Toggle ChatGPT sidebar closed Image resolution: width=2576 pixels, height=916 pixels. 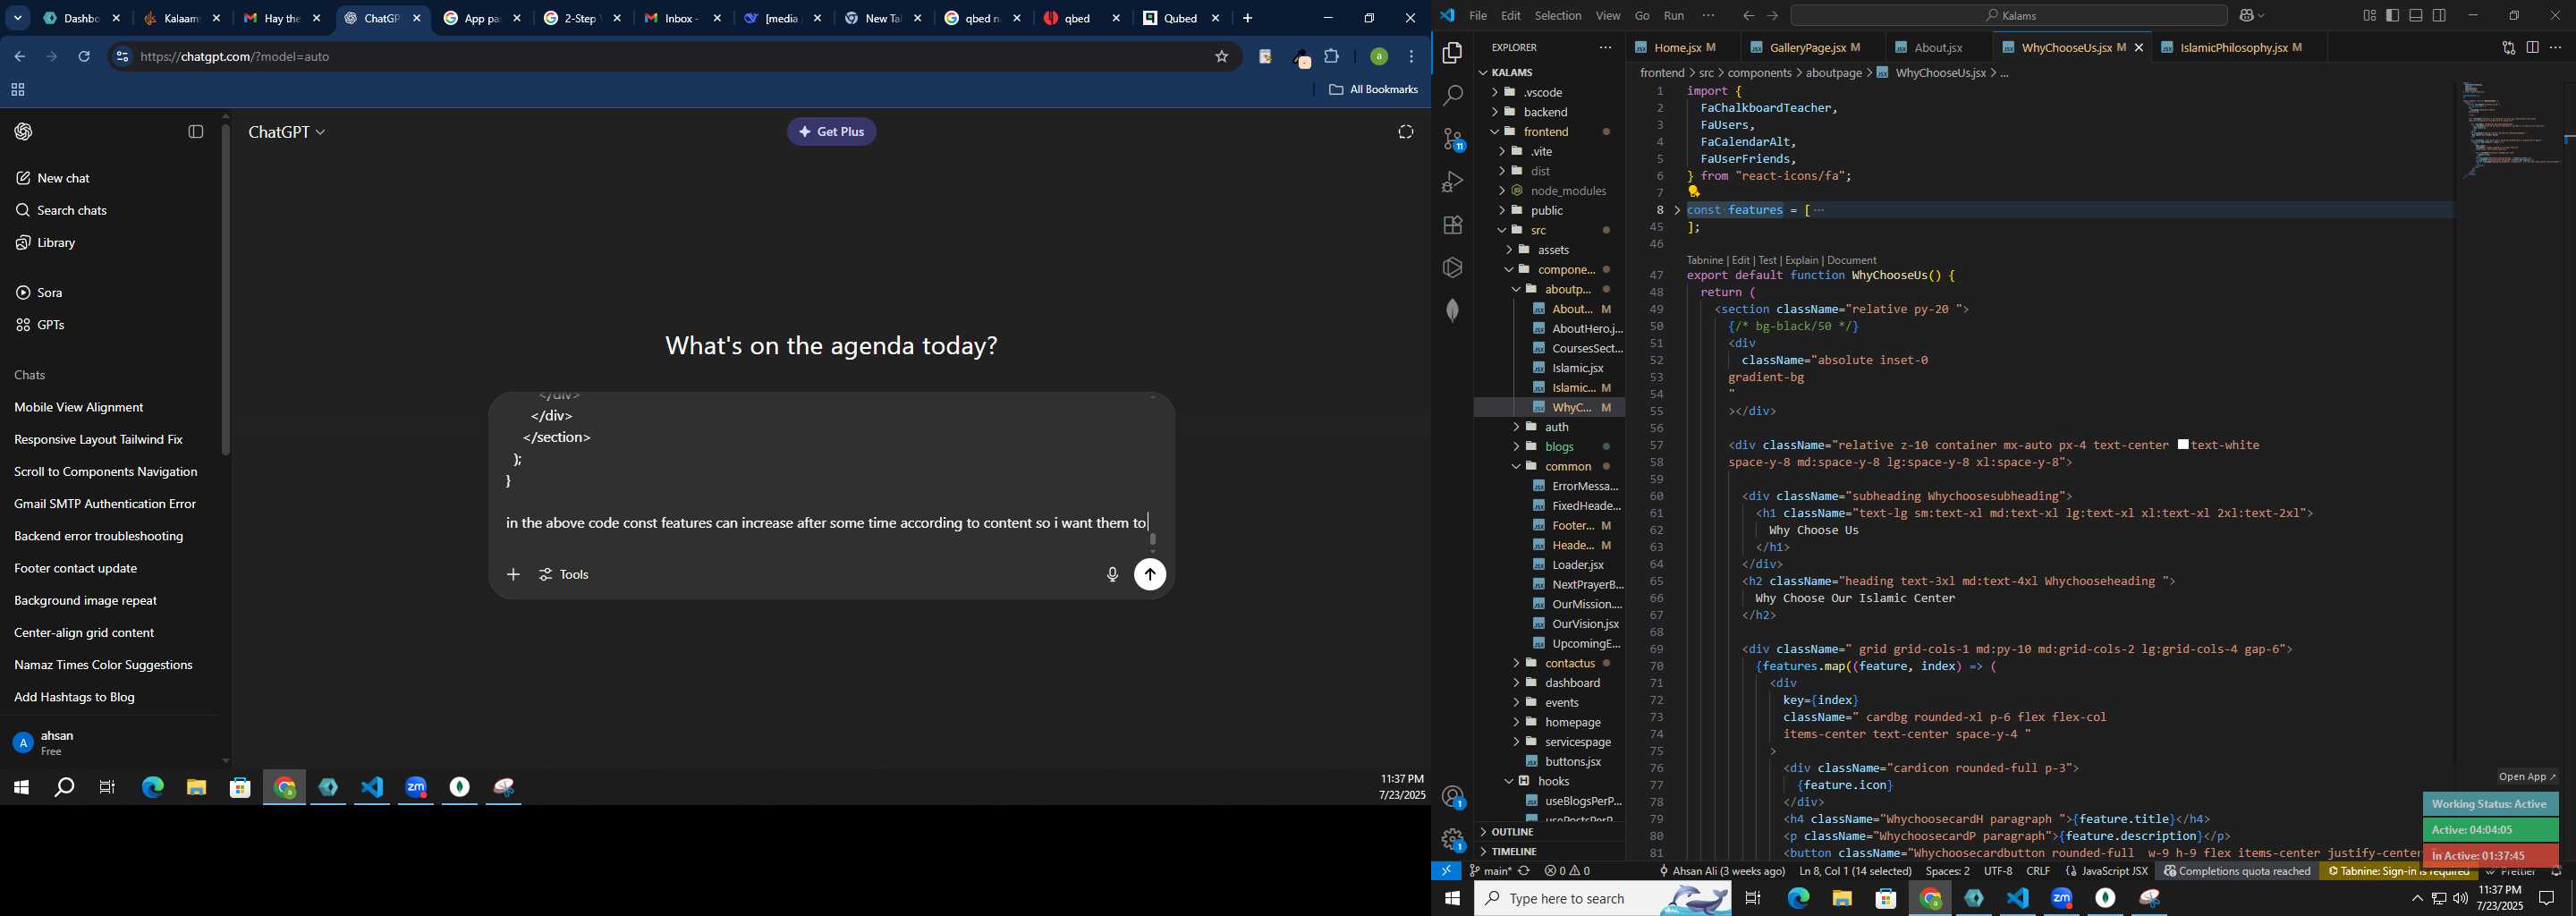click(x=196, y=132)
